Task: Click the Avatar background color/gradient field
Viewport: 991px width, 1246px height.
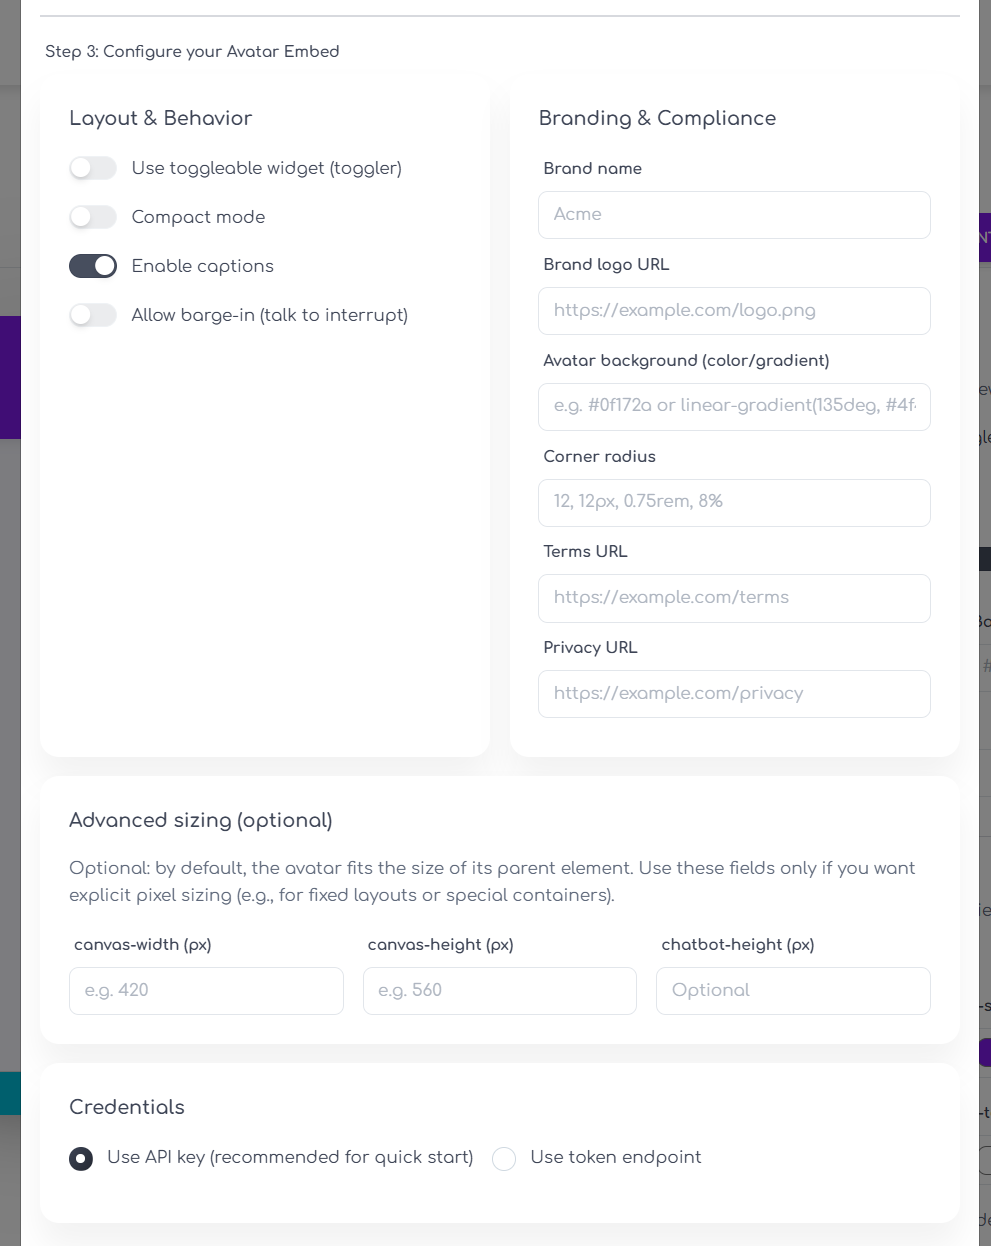Action: coord(734,406)
